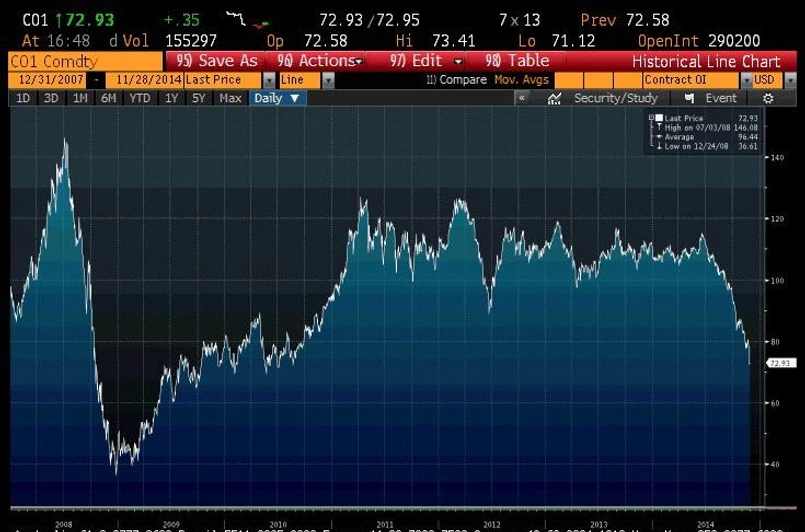The width and height of the screenshot is (805, 532).
Task: Click the double-chevron collapse icon
Action: 522,98
